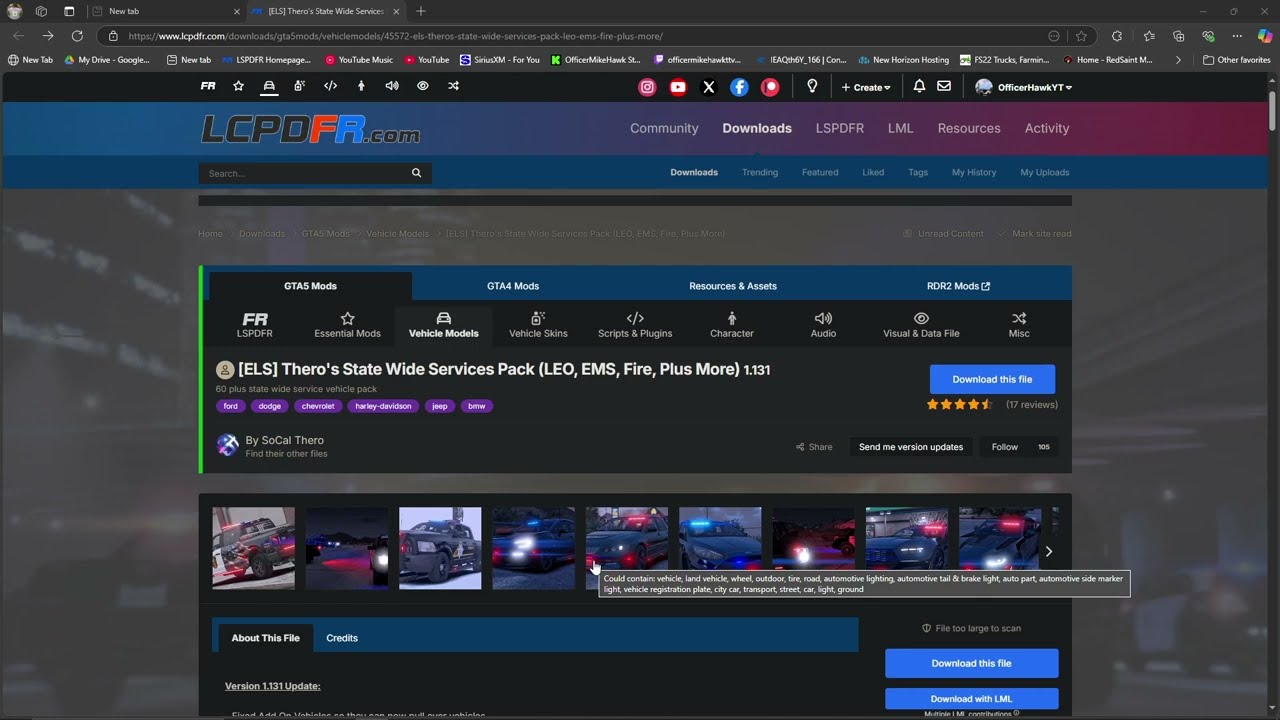This screenshot has height=720, width=1280.
Task: Open a new browser tab plus button
Action: pos(420,11)
